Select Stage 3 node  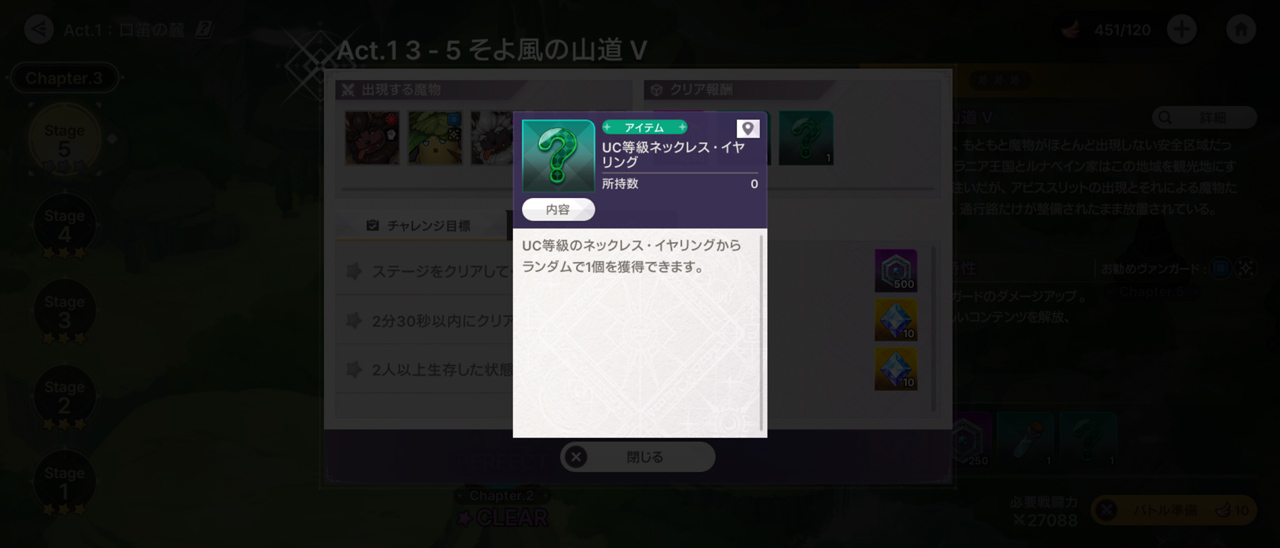[x=64, y=312]
